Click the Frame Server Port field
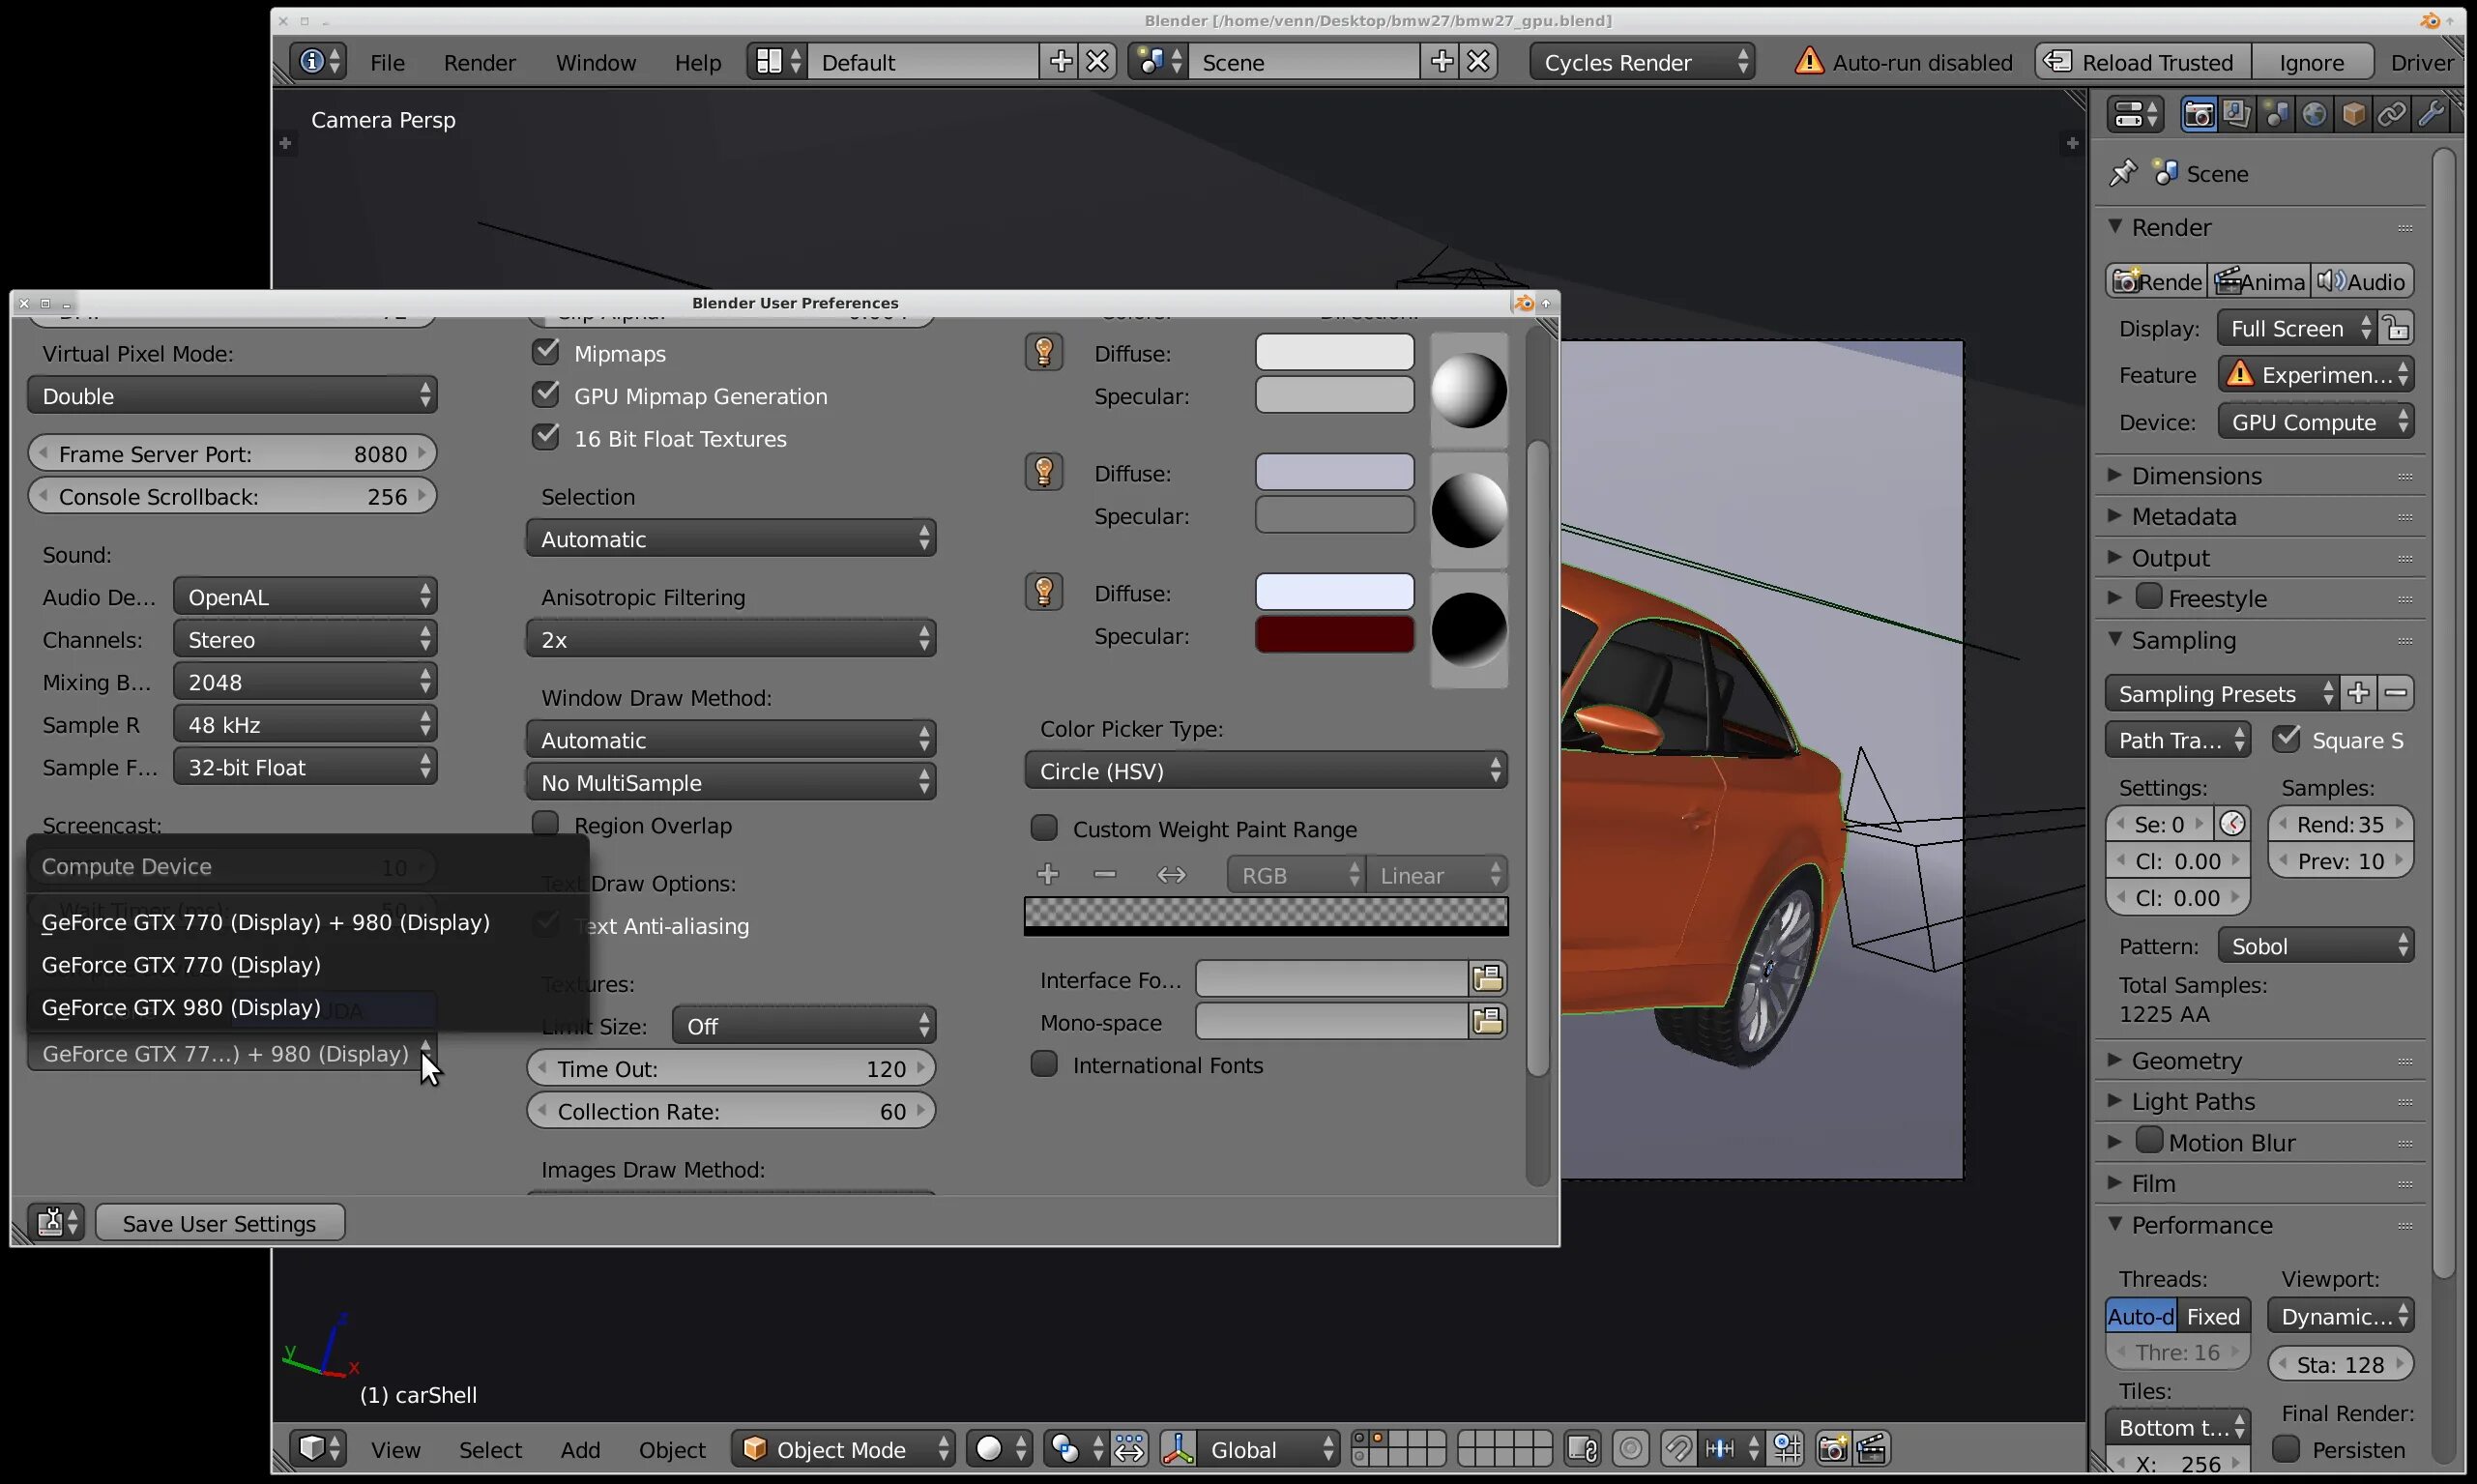Viewport: 2477px width, 1484px height. (232, 454)
